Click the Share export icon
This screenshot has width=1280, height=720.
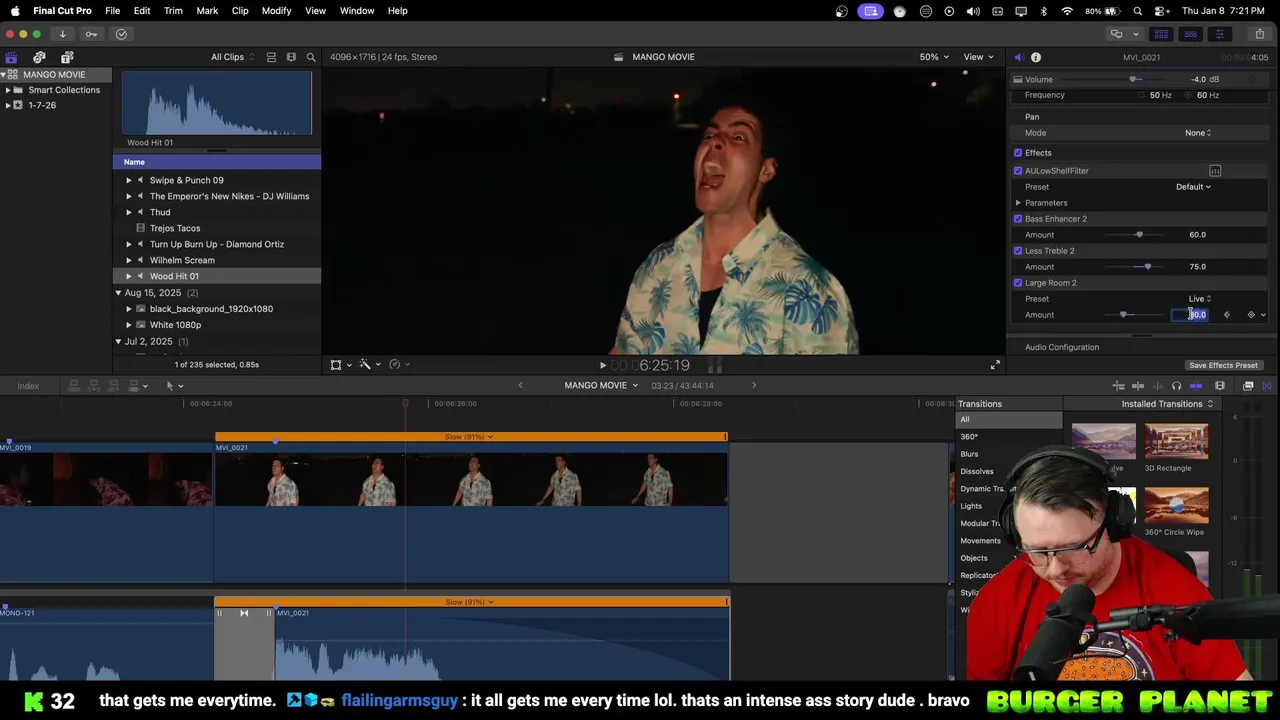tap(1259, 34)
